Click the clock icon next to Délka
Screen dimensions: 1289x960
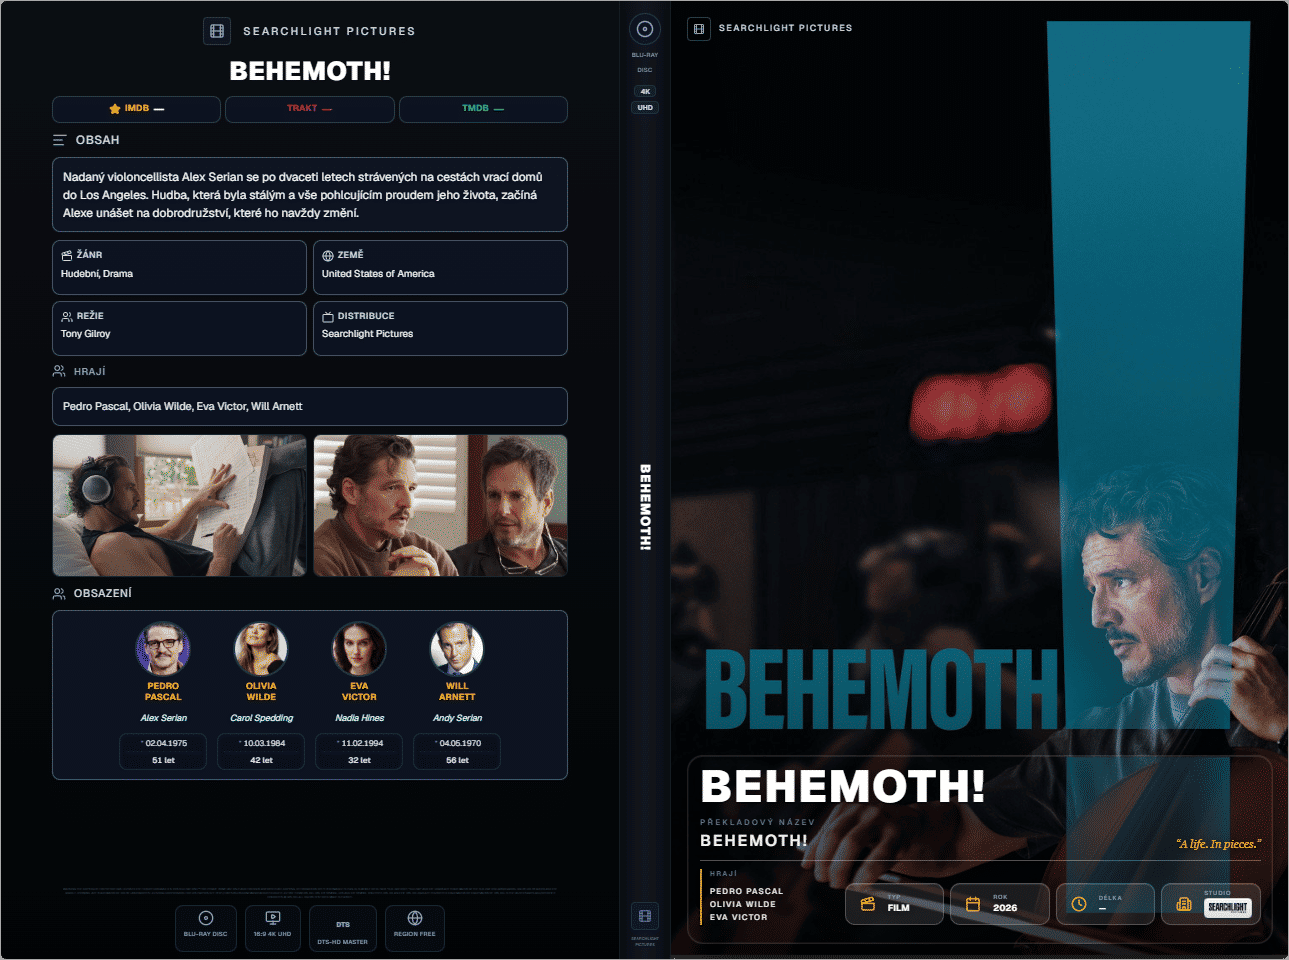[1079, 904]
